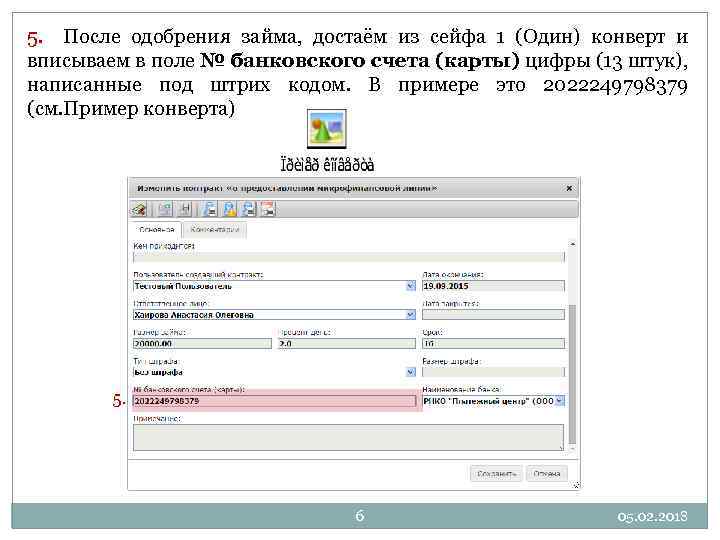Click the bank account number field 2022249798379

tap(274, 401)
